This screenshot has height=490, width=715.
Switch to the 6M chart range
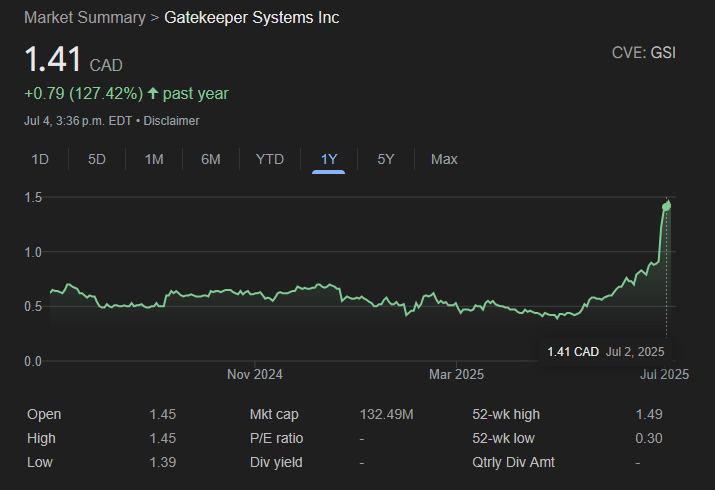tap(211, 159)
